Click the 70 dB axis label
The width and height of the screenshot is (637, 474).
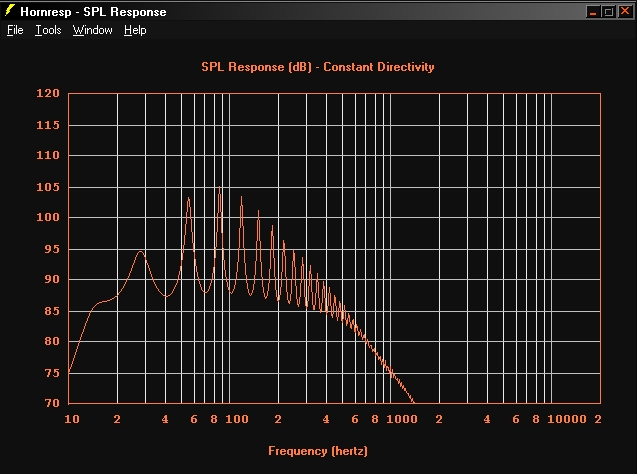tap(52, 403)
